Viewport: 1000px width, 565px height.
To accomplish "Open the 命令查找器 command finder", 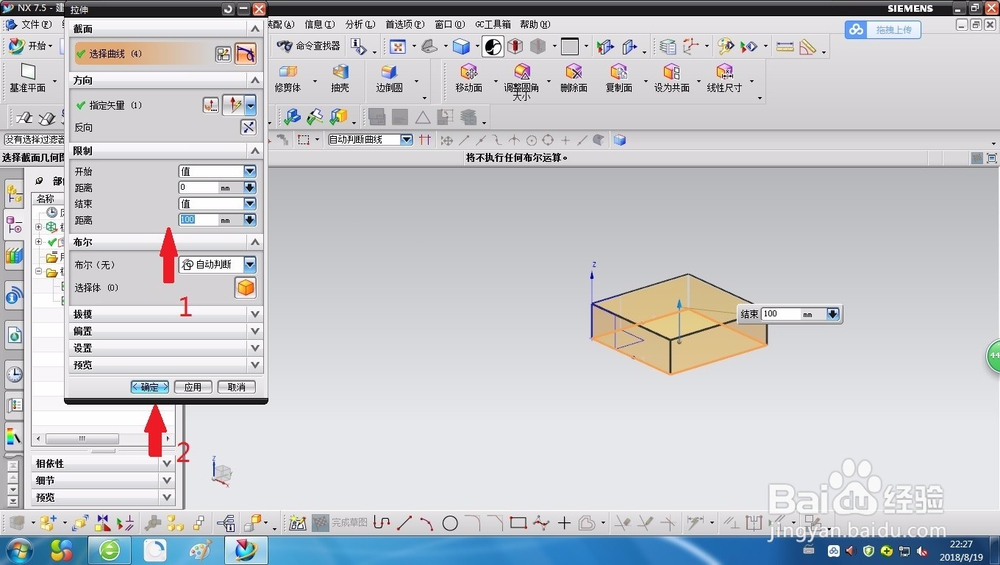I will tap(309, 46).
